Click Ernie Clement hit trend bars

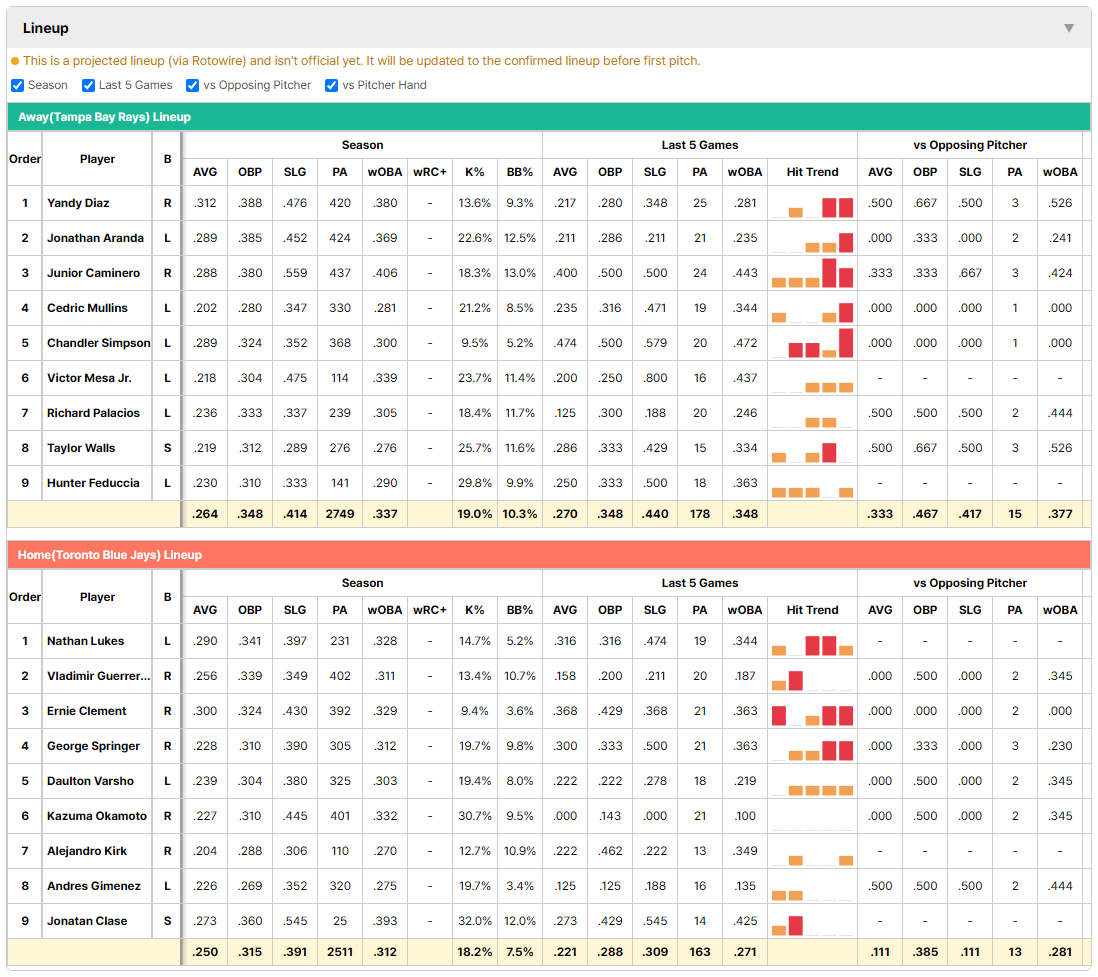coord(812,712)
